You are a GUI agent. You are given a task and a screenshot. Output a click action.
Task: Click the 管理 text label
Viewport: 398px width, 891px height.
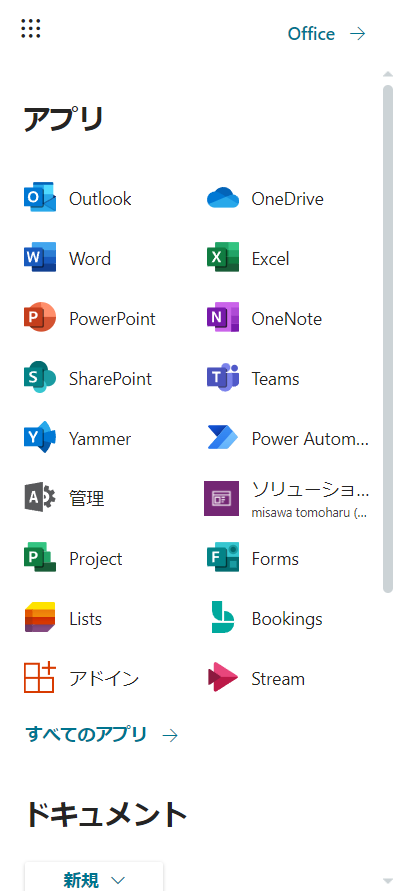click(x=86, y=499)
